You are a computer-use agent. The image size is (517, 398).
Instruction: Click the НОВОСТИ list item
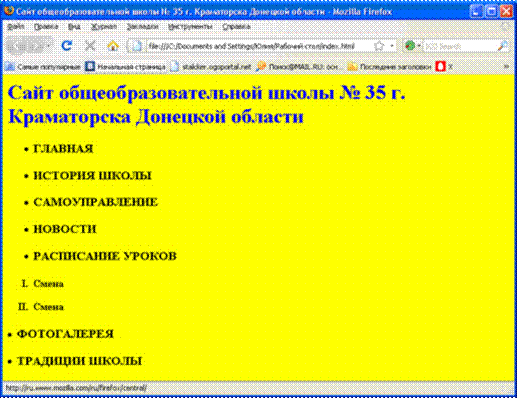coord(65,229)
